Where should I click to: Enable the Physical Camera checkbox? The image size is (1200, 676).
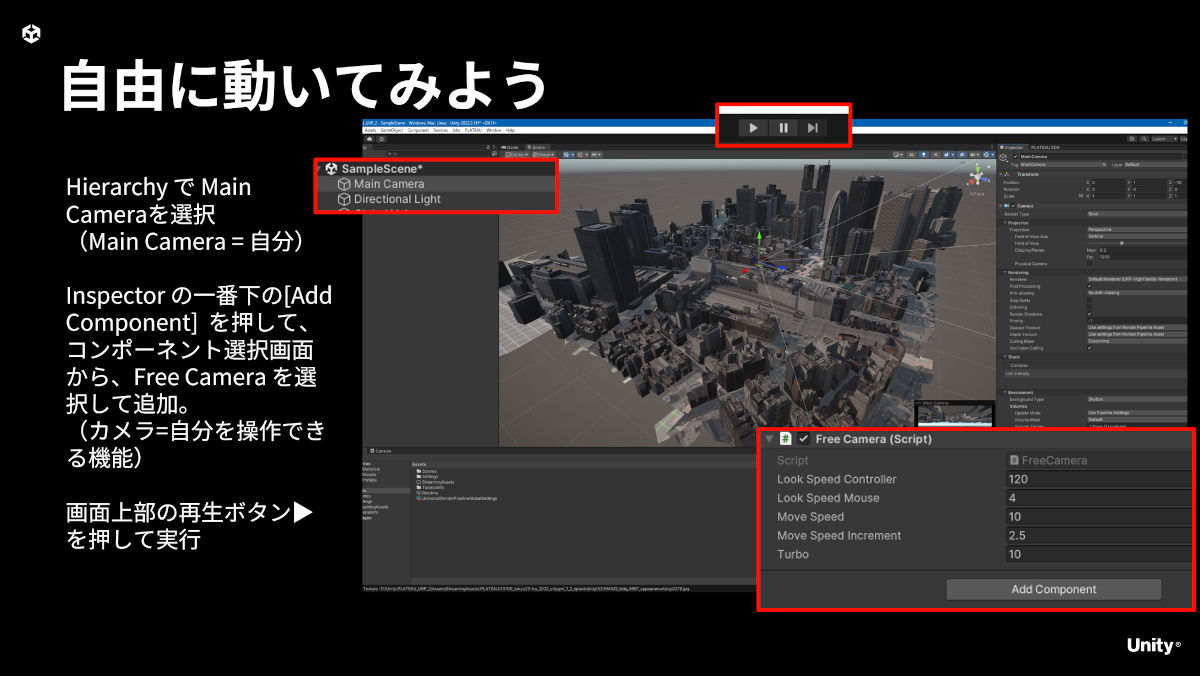(x=1090, y=264)
